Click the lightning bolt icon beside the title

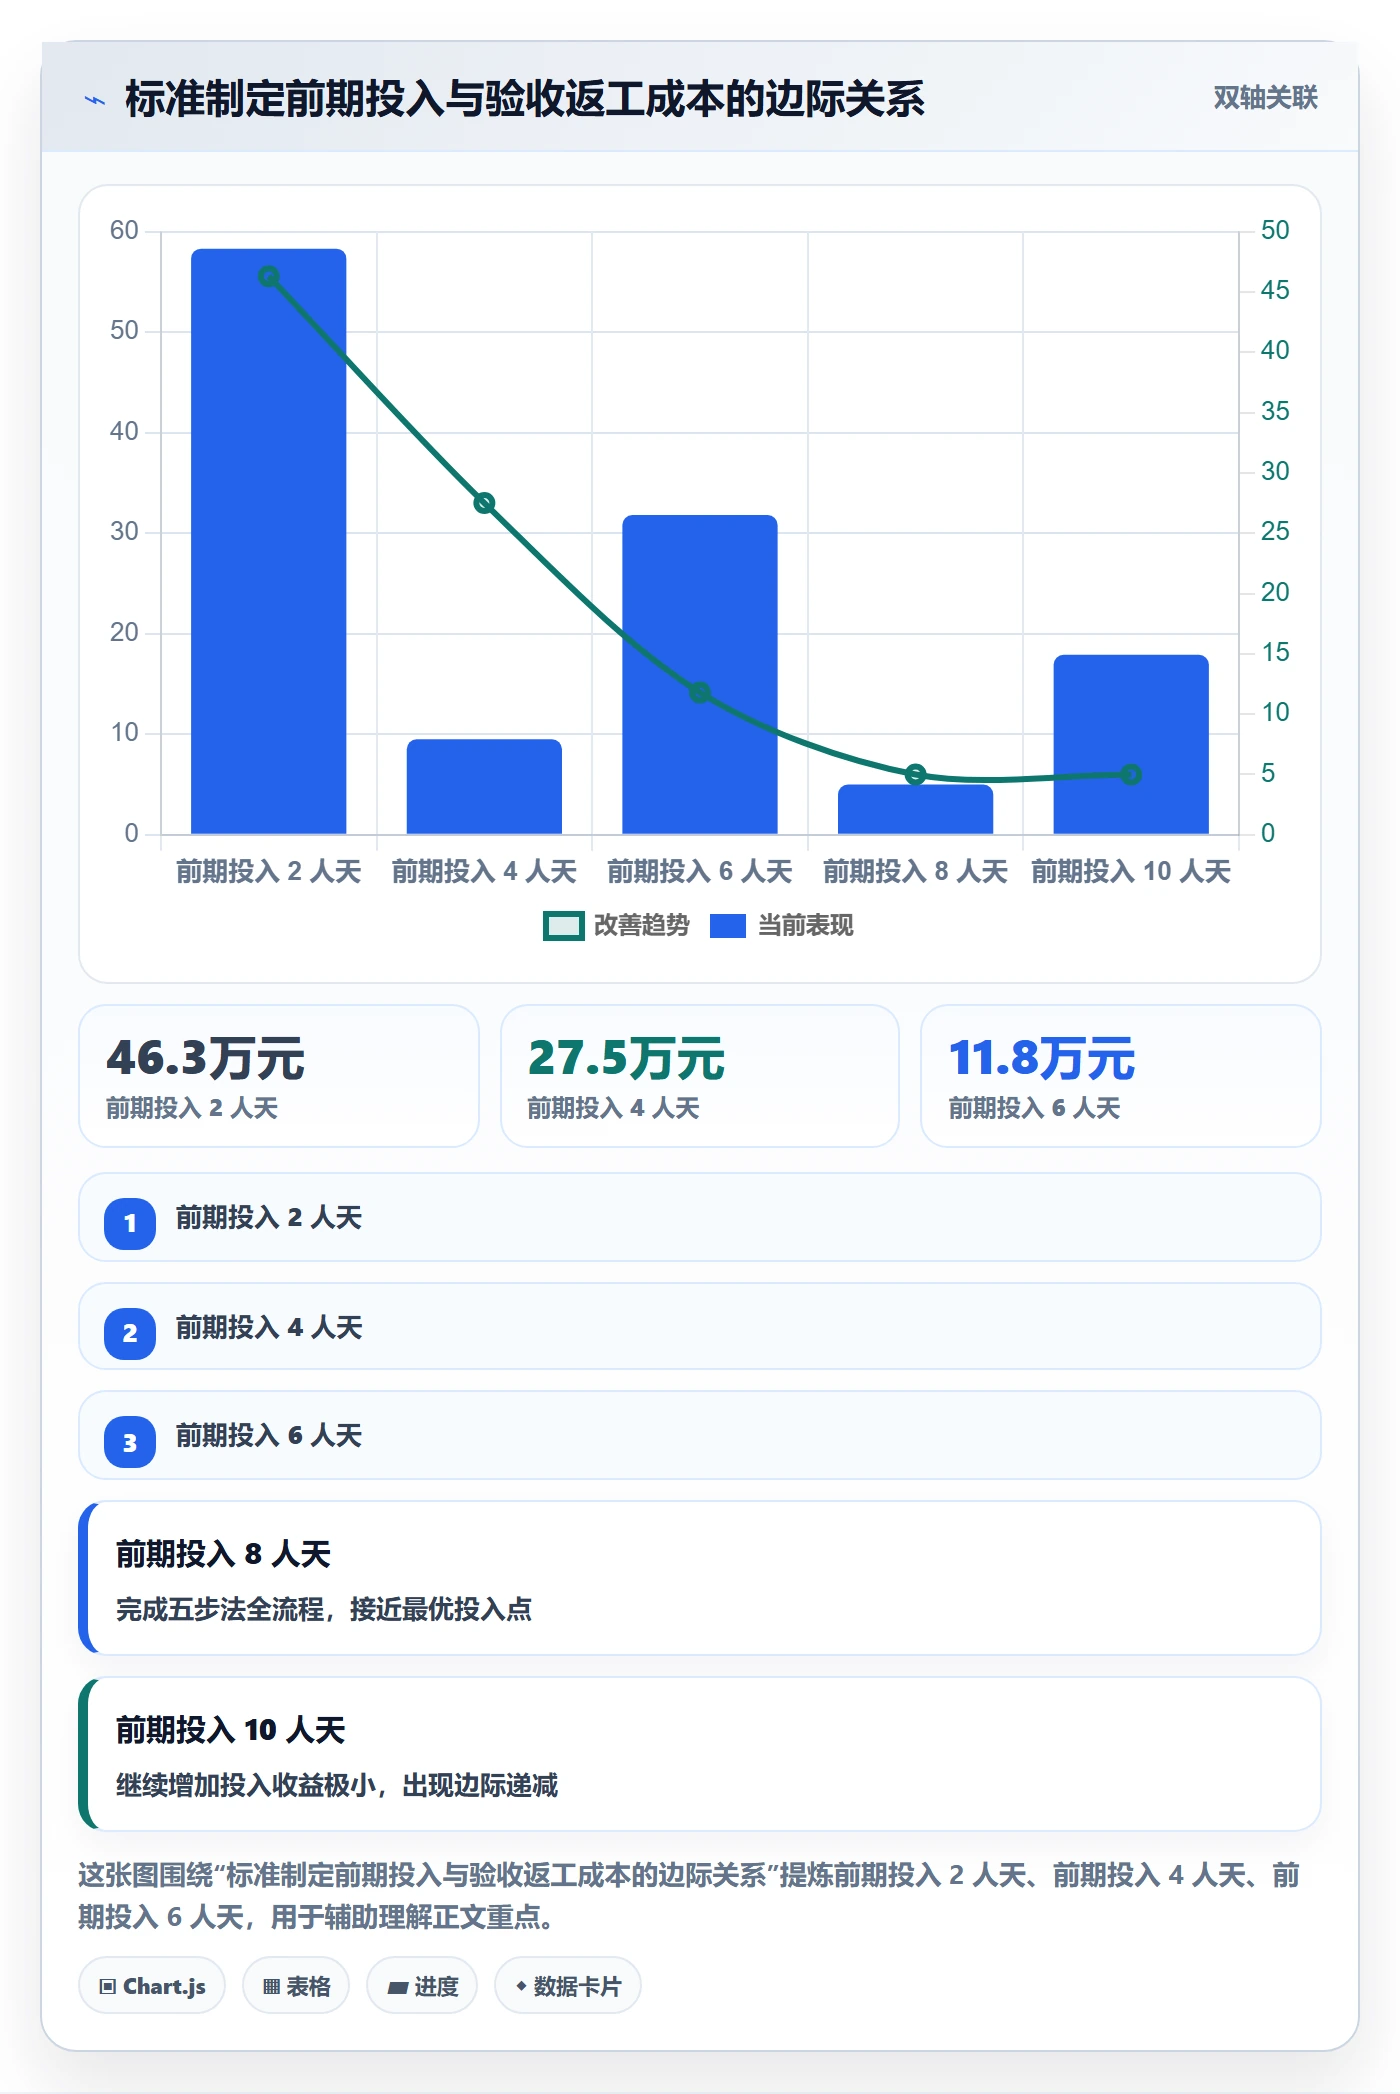coord(95,100)
